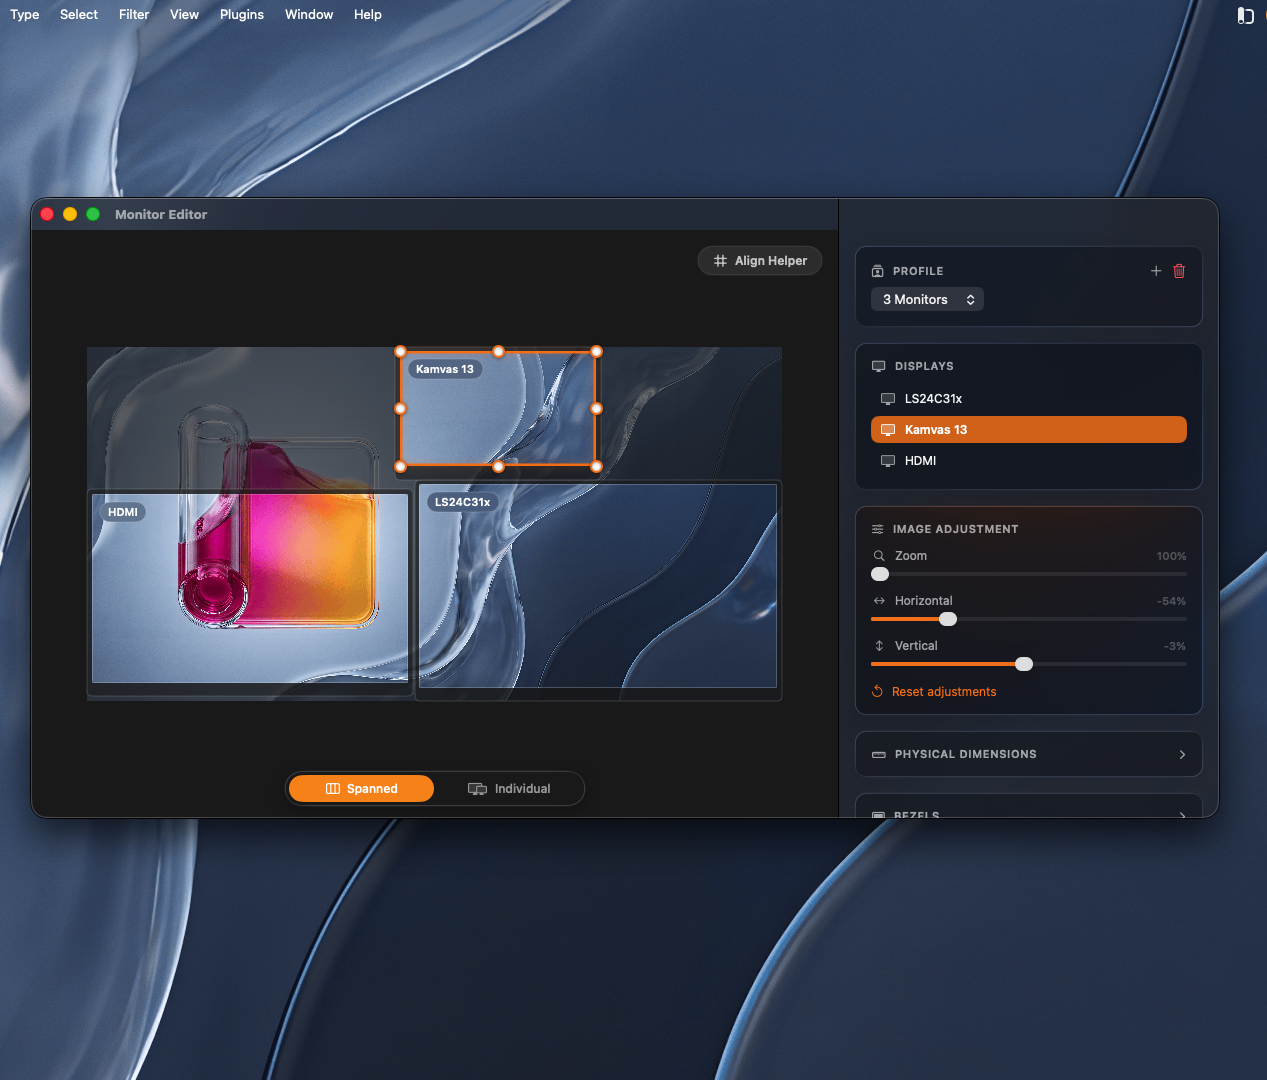
Task: Click the Horizontal arrows icon
Action: (x=879, y=601)
